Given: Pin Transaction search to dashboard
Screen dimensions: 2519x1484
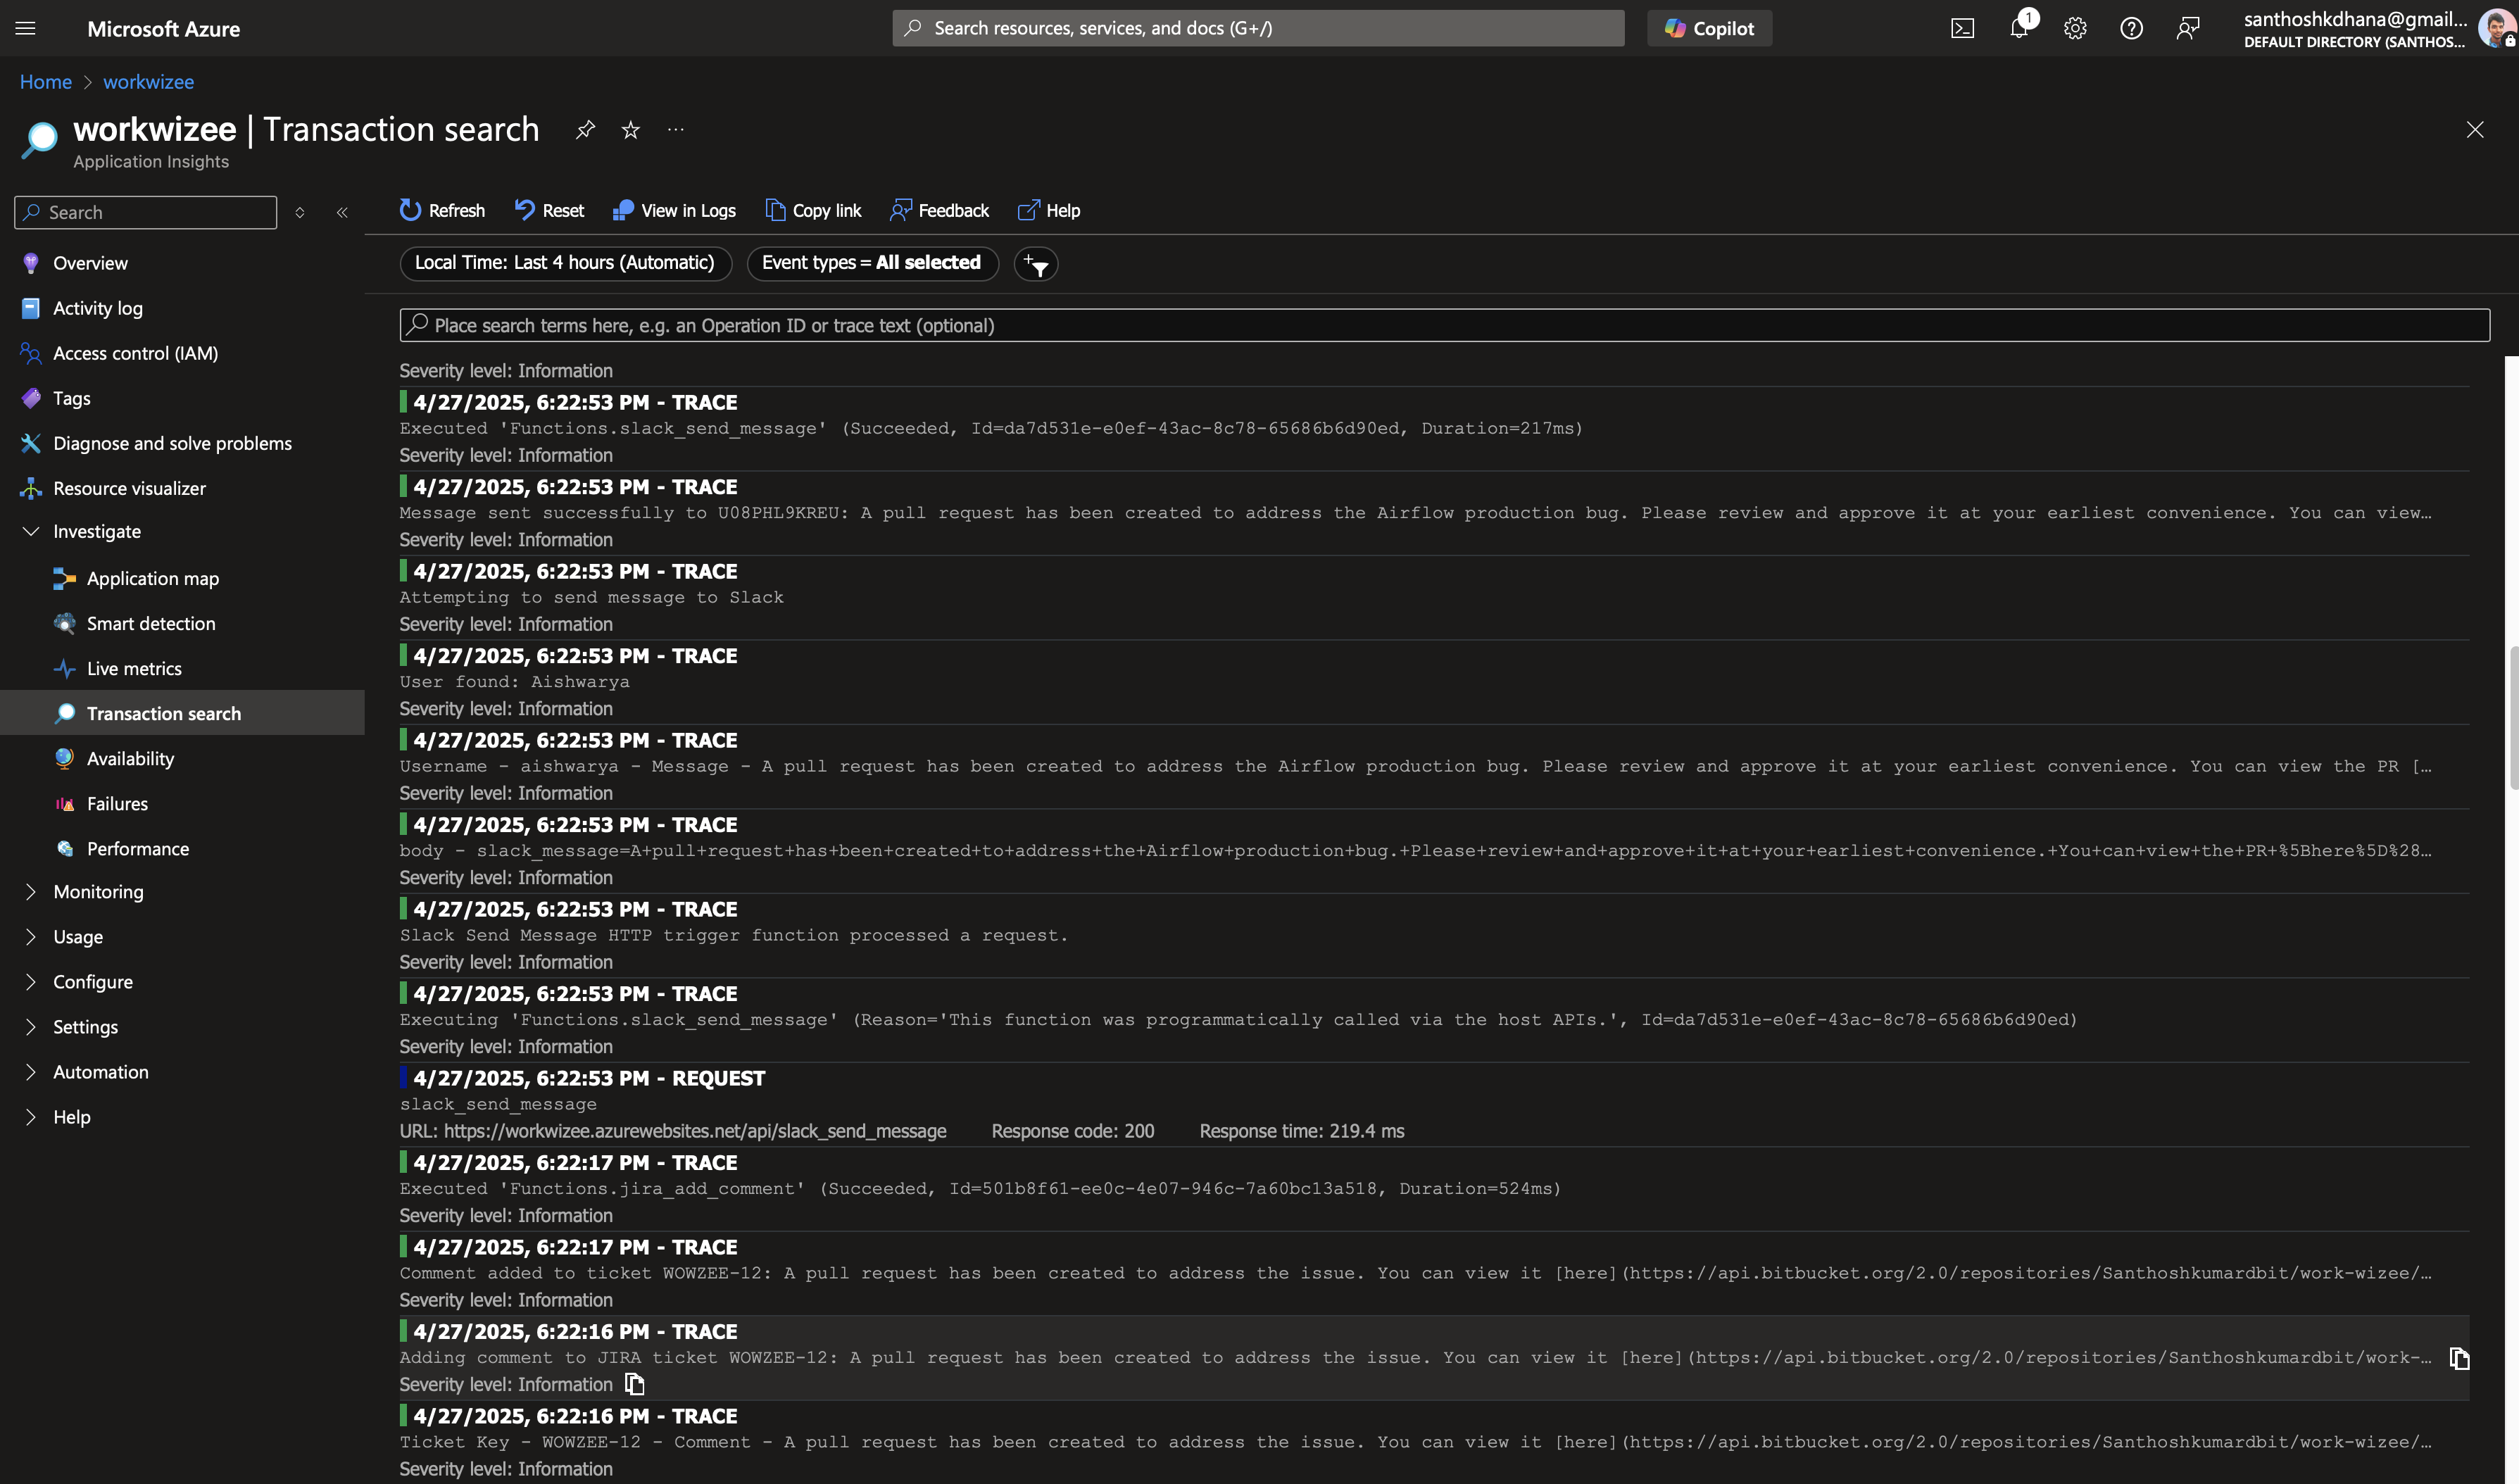Looking at the screenshot, I should point(585,130).
